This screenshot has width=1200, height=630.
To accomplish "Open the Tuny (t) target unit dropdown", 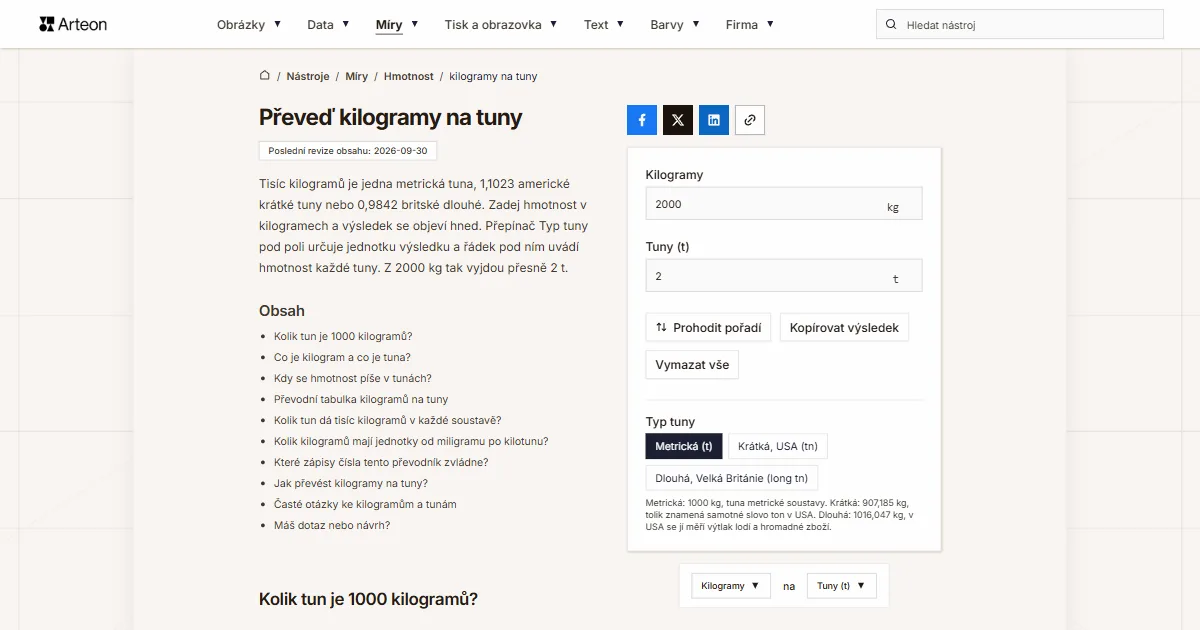I will 842,586.
